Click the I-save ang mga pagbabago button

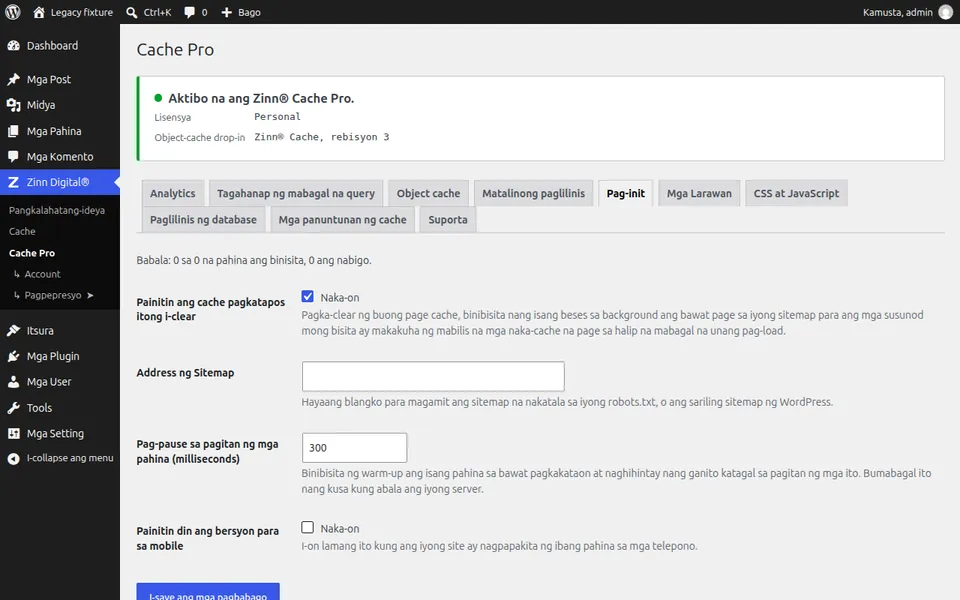tap(208, 592)
